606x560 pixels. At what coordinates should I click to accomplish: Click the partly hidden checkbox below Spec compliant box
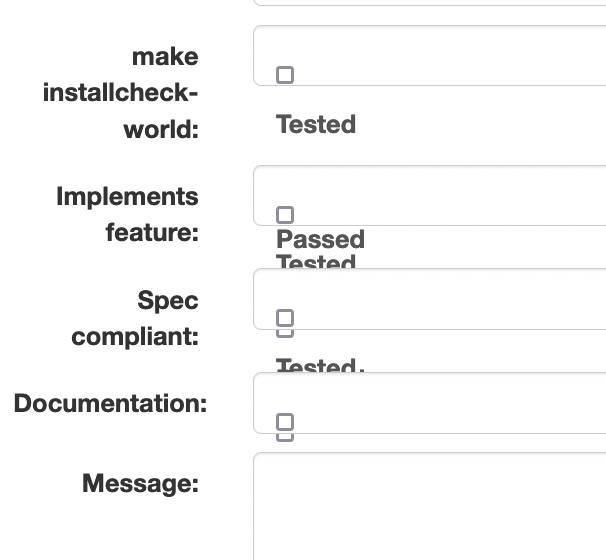pos(285,333)
